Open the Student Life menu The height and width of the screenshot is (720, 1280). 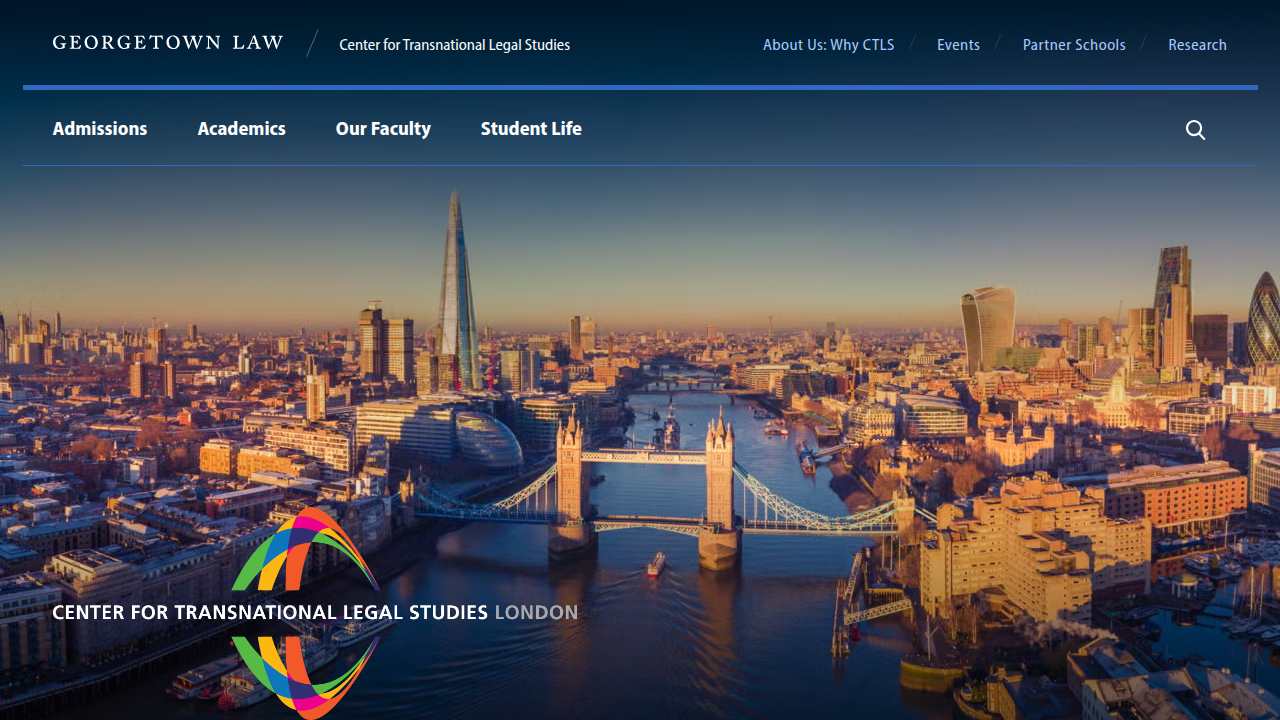point(531,129)
